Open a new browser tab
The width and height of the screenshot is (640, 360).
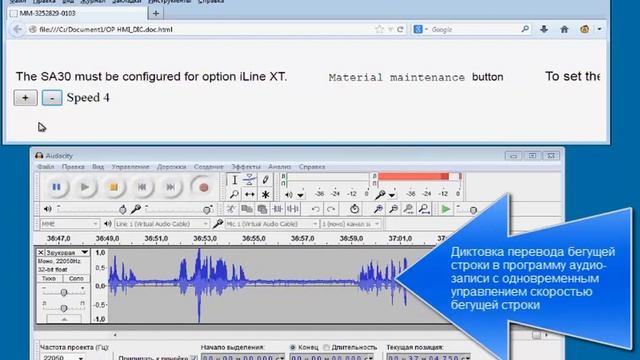click(156, 13)
